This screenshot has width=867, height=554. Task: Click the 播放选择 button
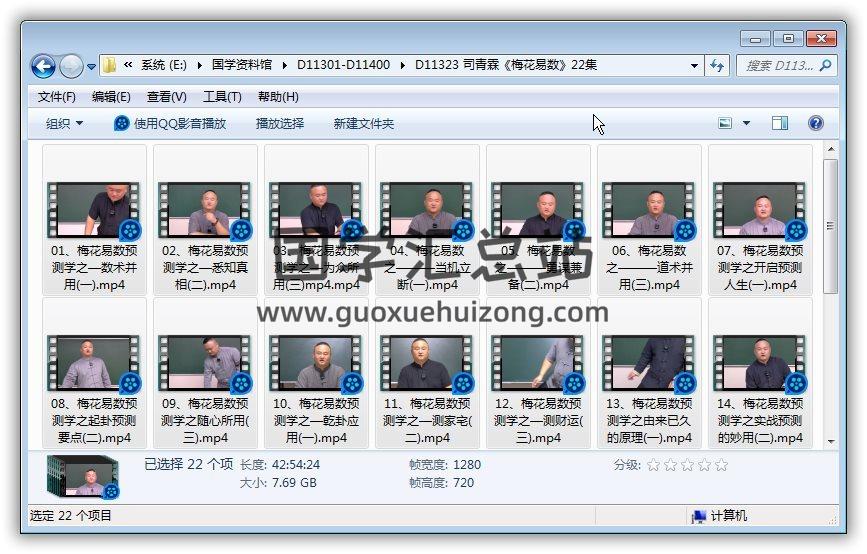coord(280,123)
